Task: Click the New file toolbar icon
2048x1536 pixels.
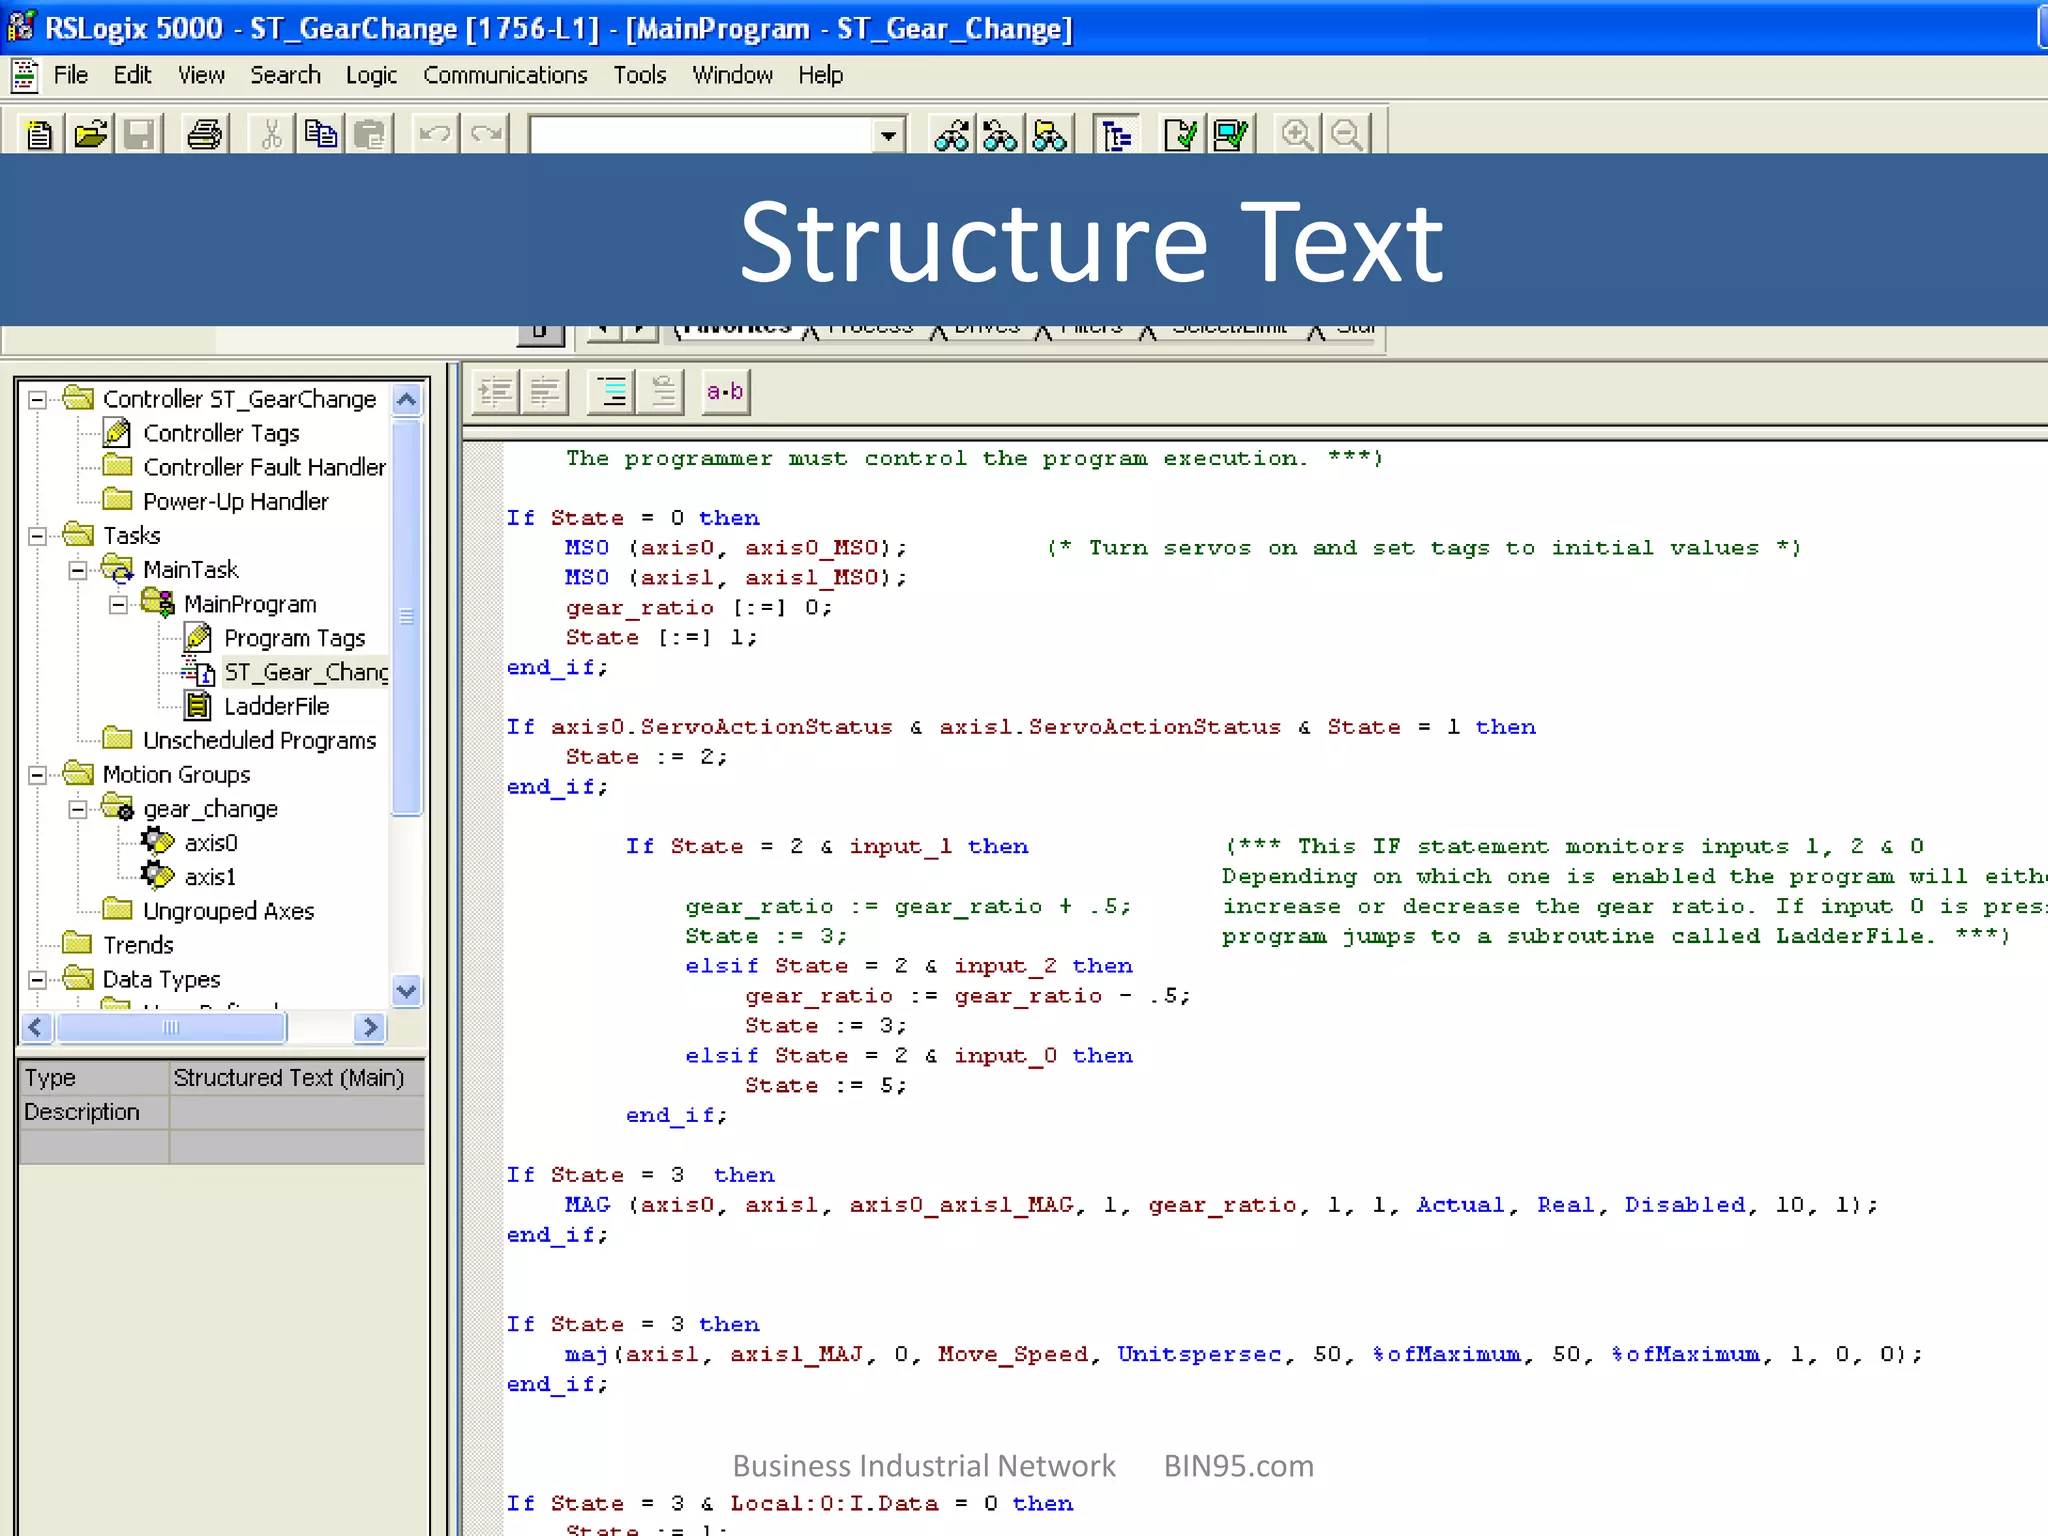Action: 39,134
